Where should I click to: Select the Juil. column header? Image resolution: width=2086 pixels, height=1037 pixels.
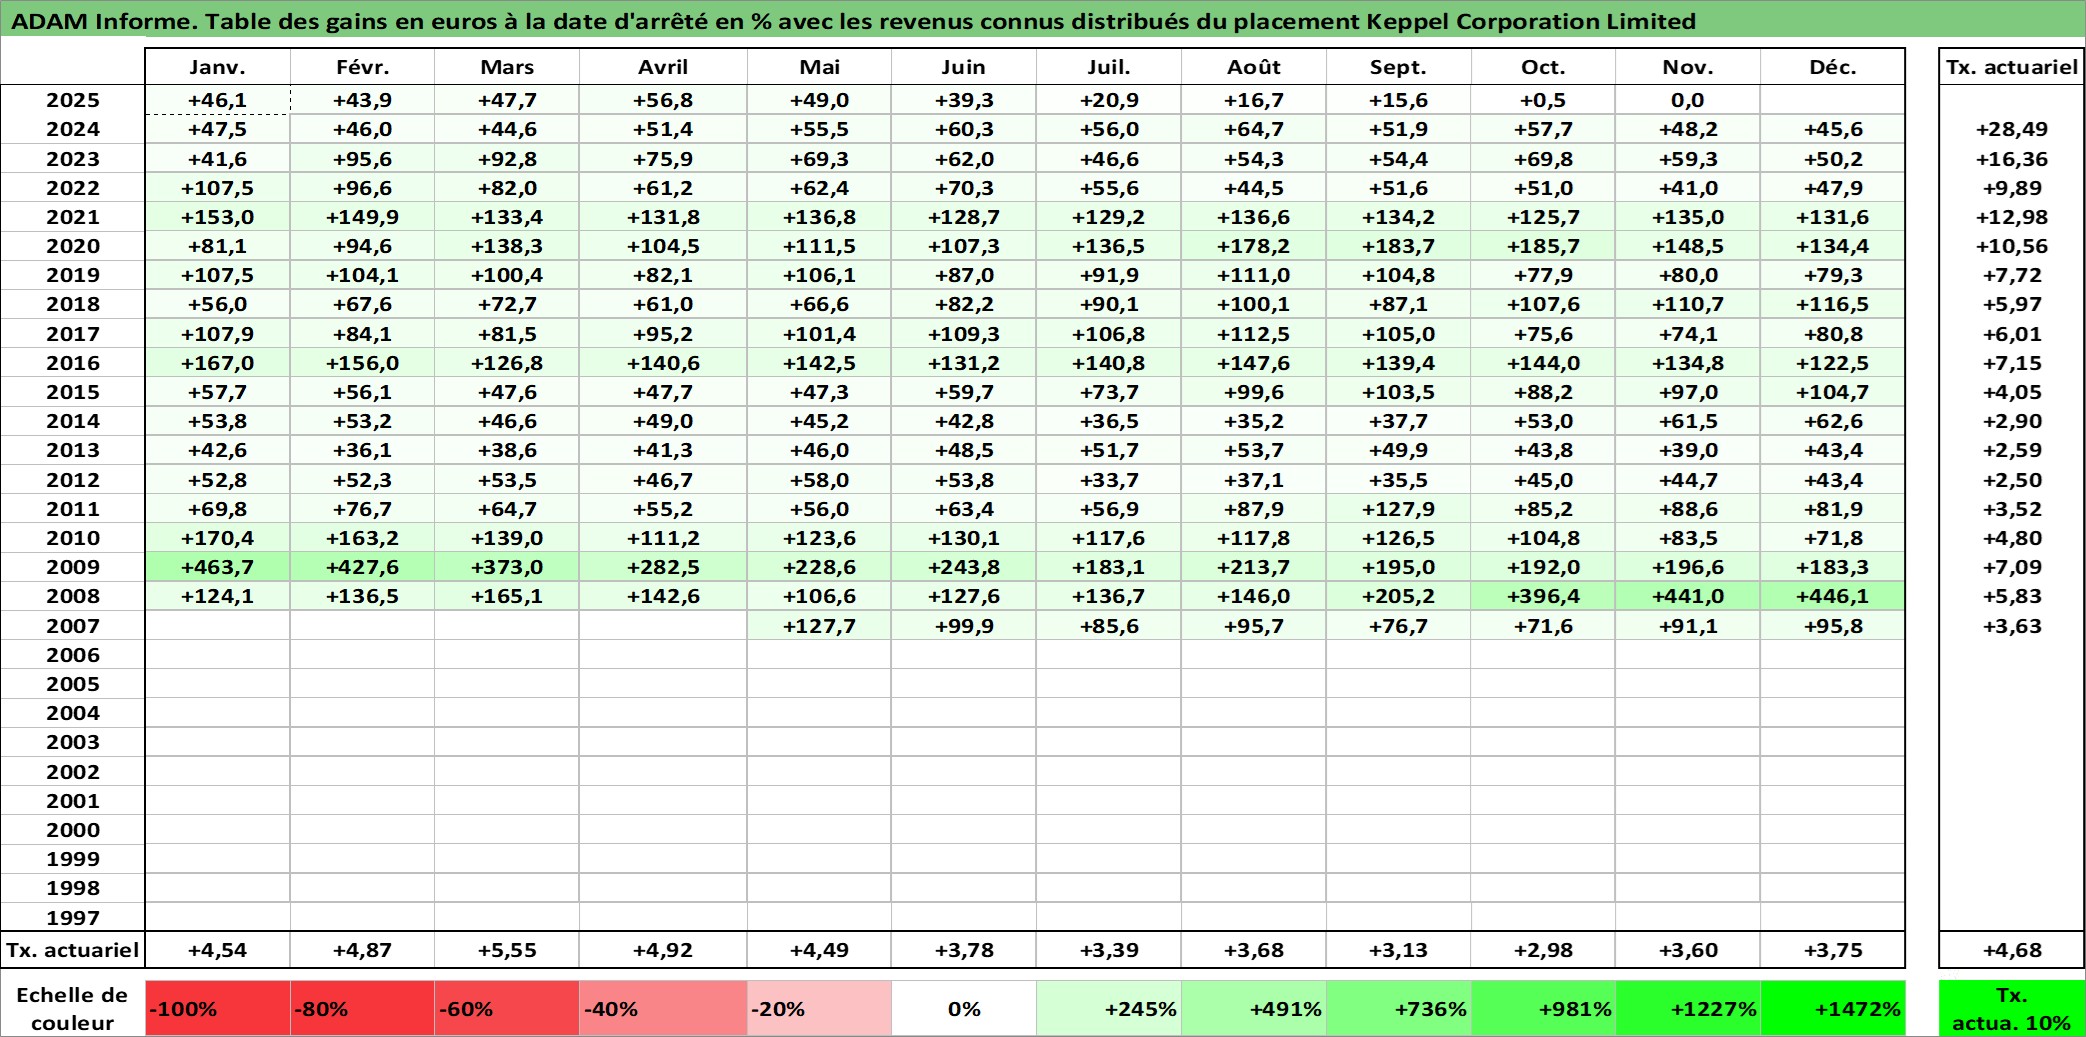point(1109,67)
